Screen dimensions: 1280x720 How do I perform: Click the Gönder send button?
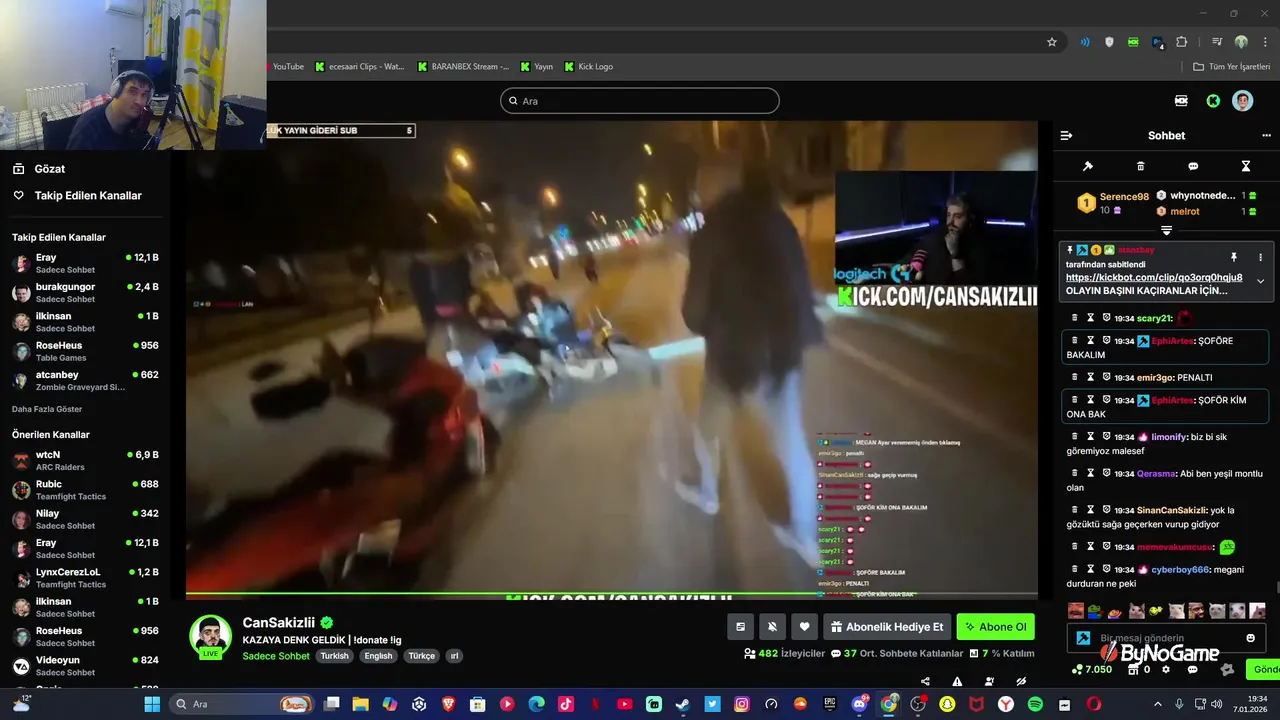1264,669
